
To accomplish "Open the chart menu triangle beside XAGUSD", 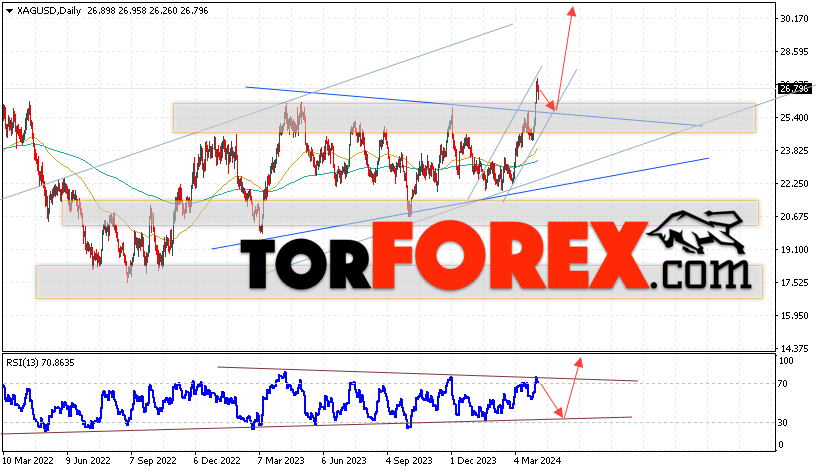I will (x=9, y=11).
